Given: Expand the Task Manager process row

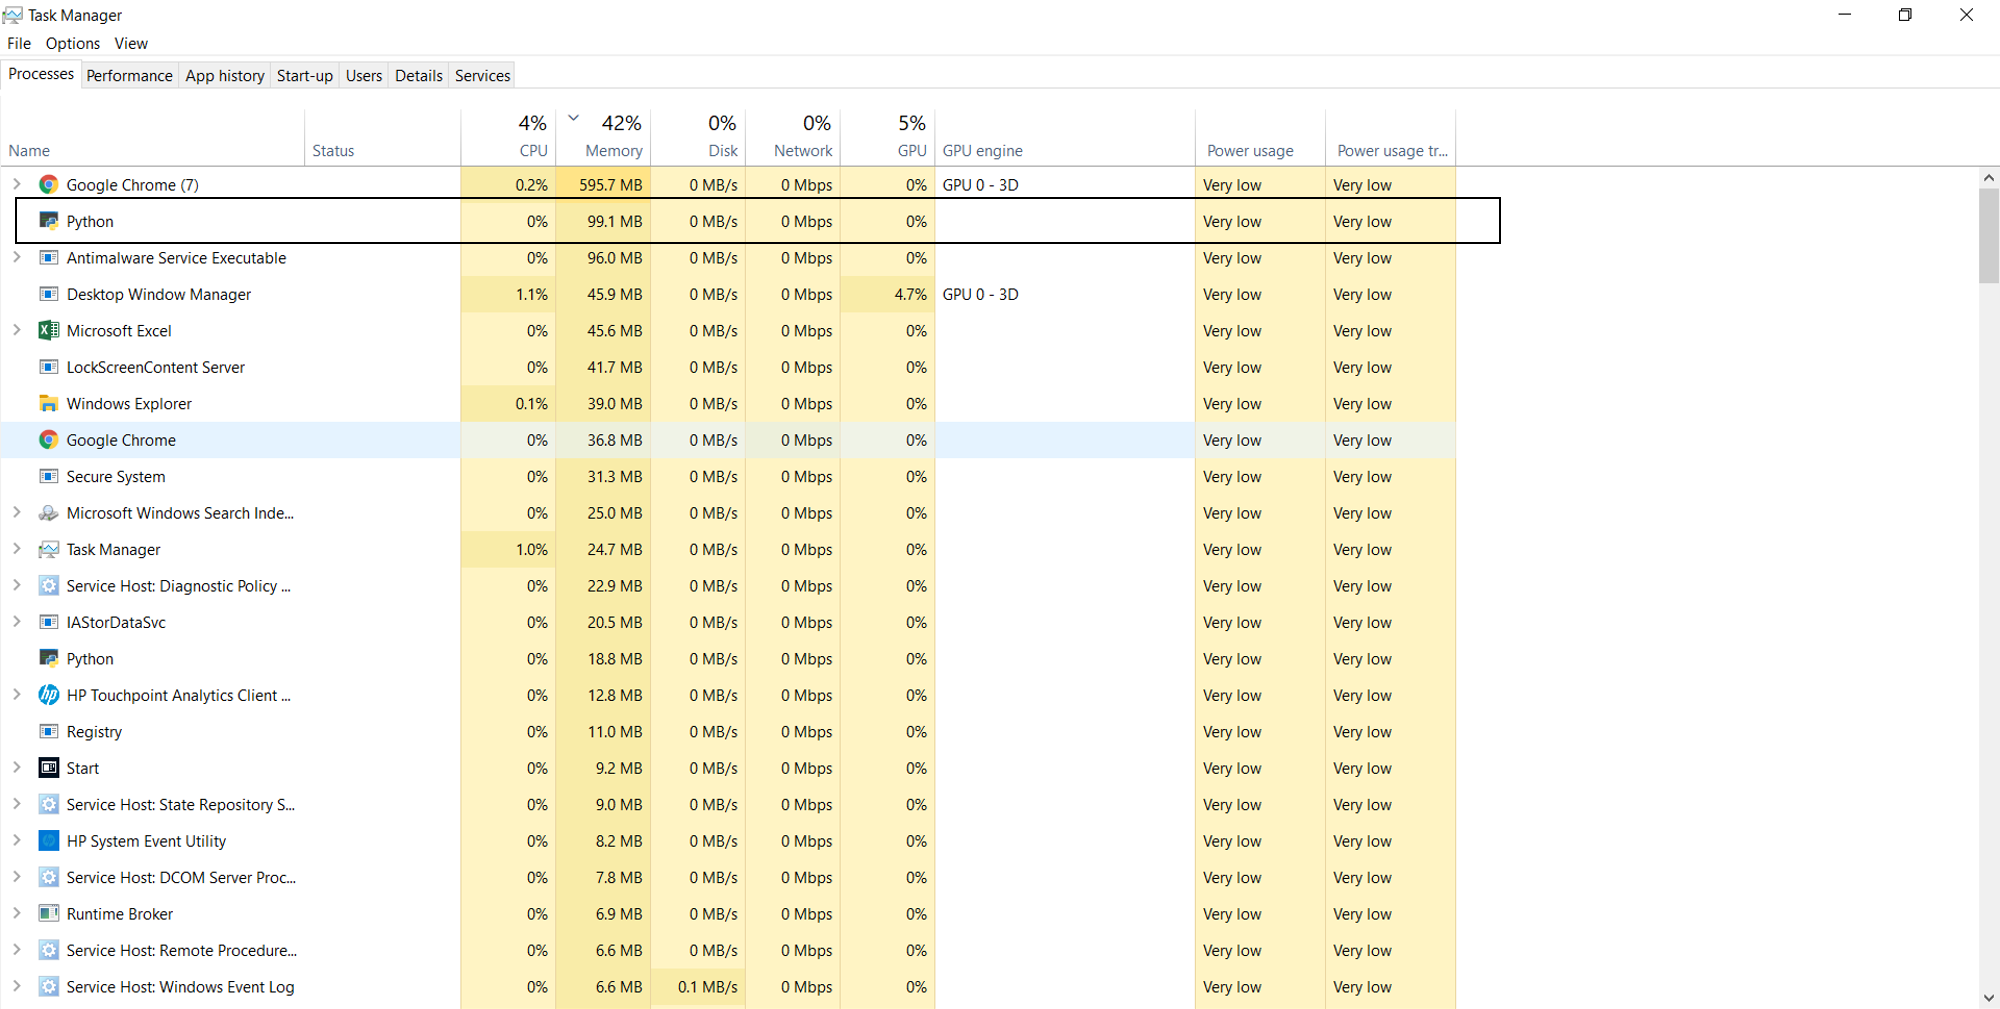Looking at the screenshot, I should coord(17,549).
